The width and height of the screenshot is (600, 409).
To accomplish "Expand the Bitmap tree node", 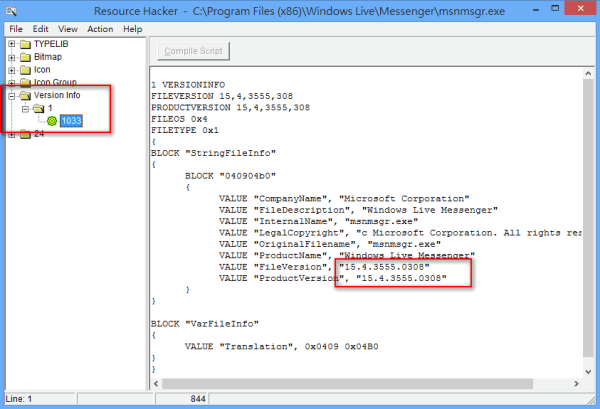I will pyautogui.click(x=12, y=58).
